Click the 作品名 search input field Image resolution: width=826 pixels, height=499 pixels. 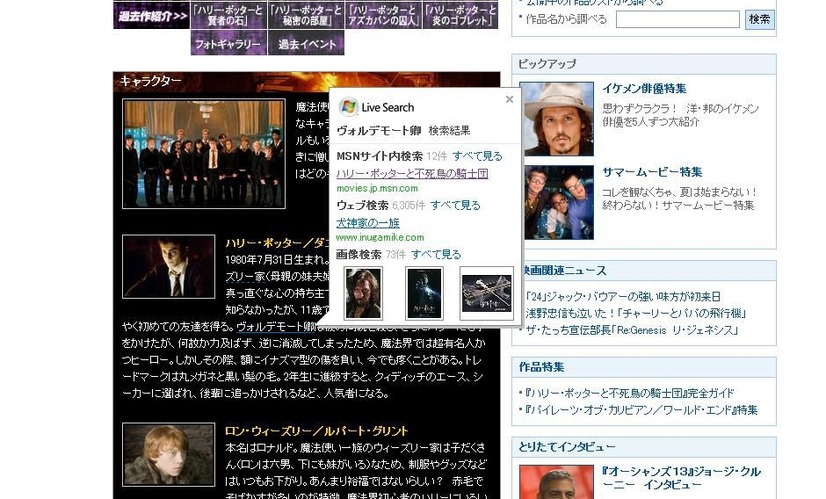pos(677,19)
